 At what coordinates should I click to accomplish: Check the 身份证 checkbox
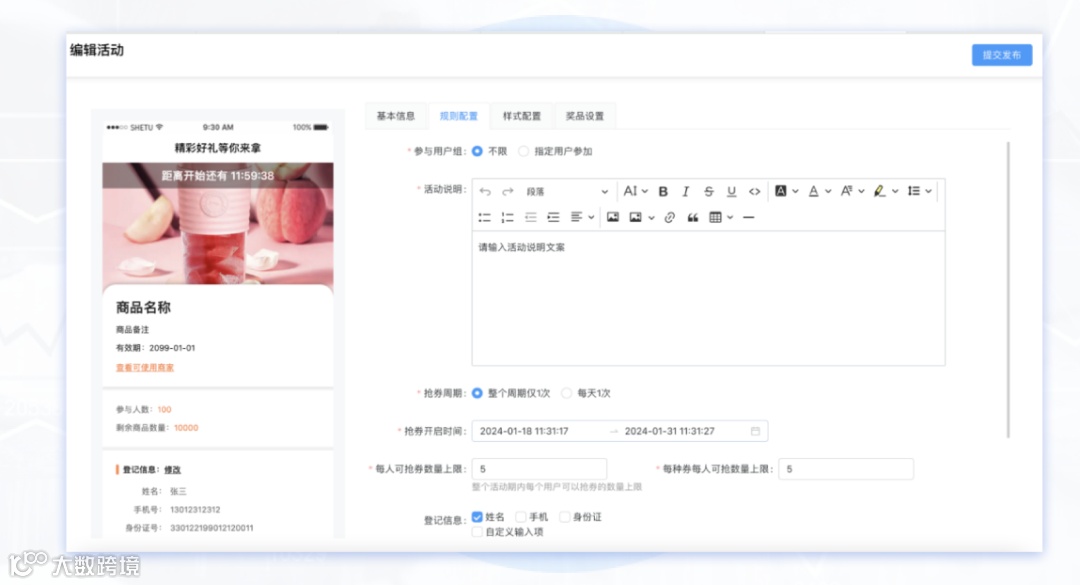pyautogui.click(x=565, y=517)
